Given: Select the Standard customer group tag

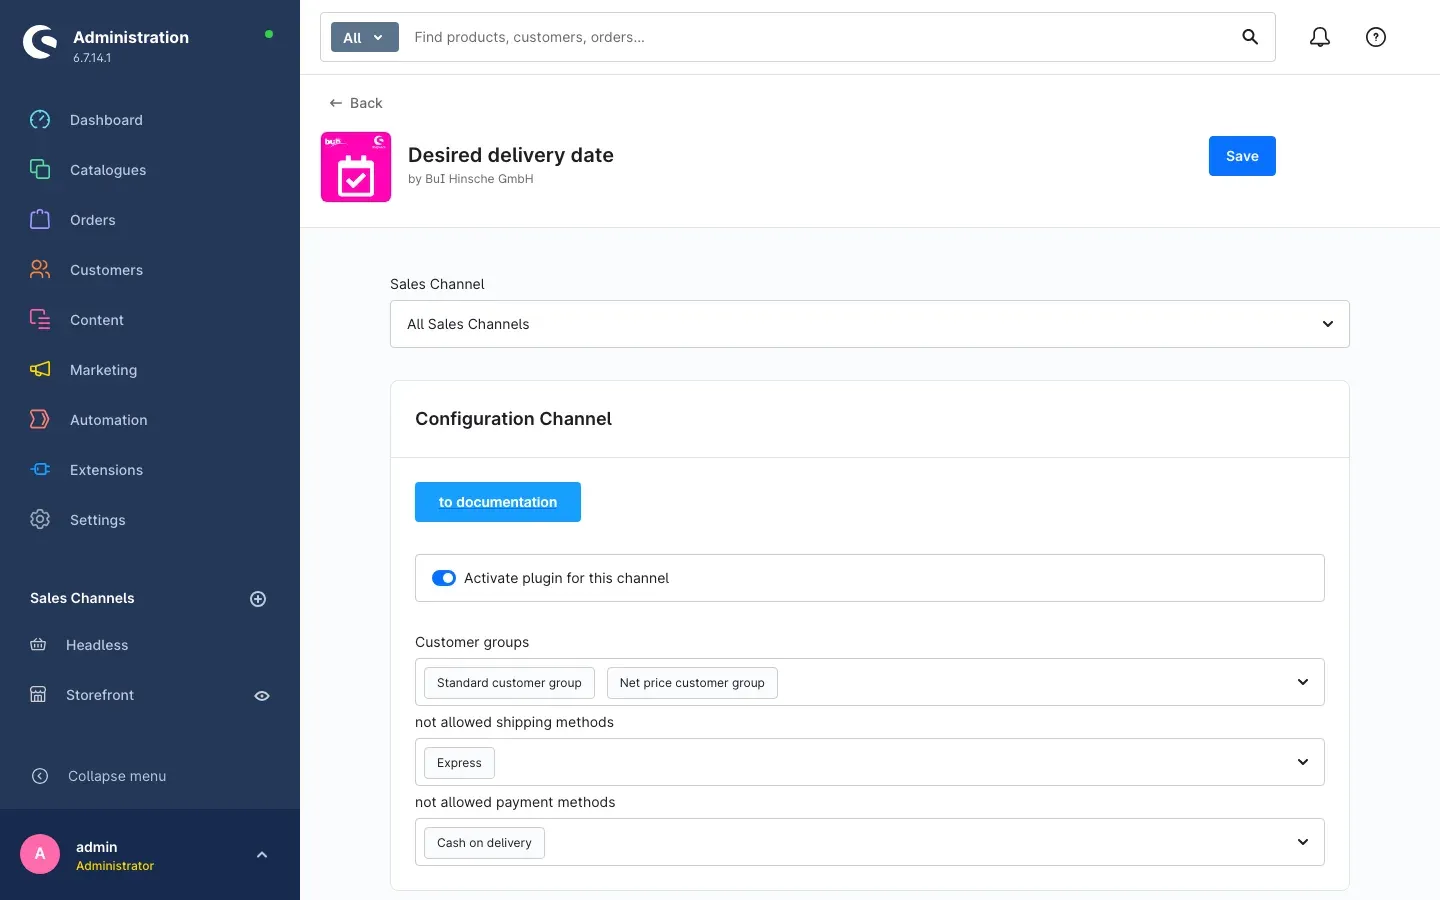Looking at the screenshot, I should [509, 683].
